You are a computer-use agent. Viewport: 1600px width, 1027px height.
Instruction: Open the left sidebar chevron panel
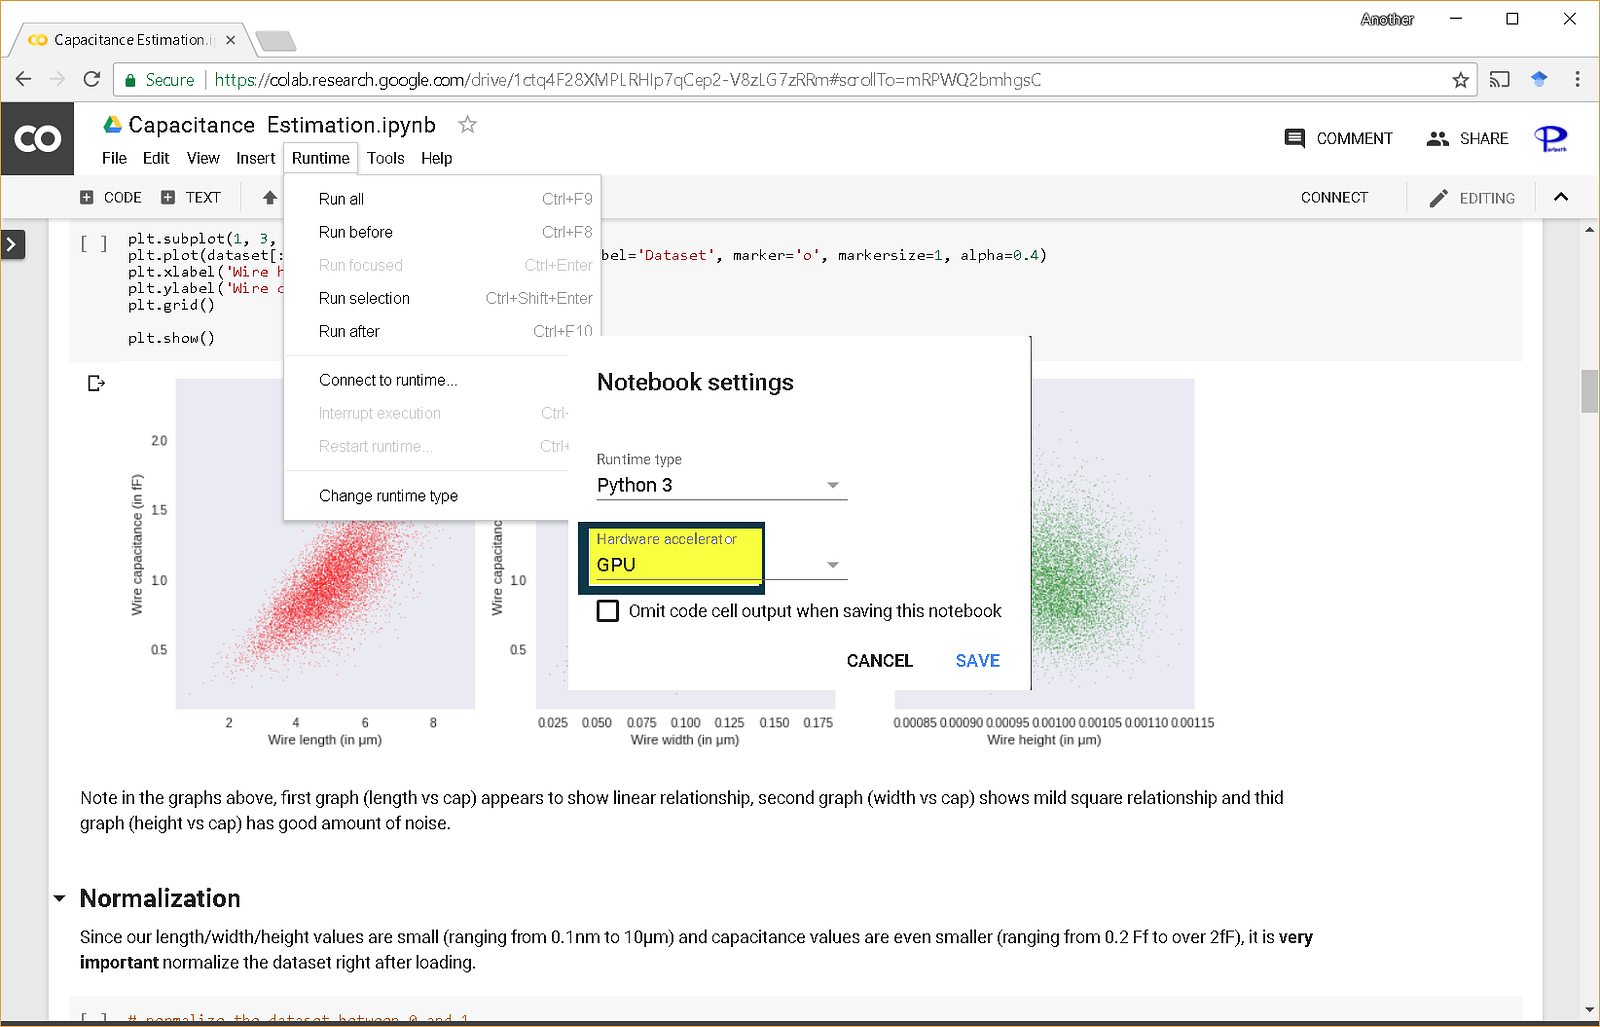[13, 244]
